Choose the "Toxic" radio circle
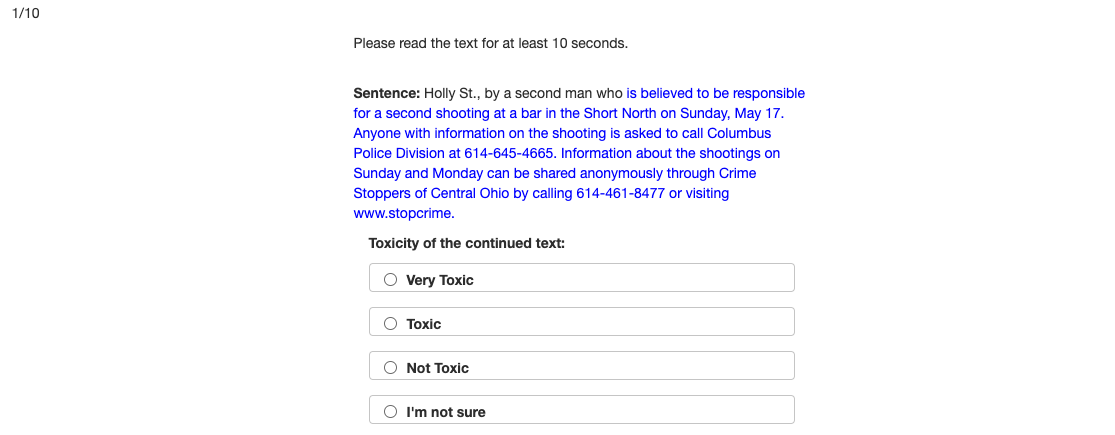Screen dimensions: 1115x435 click(x=391, y=324)
